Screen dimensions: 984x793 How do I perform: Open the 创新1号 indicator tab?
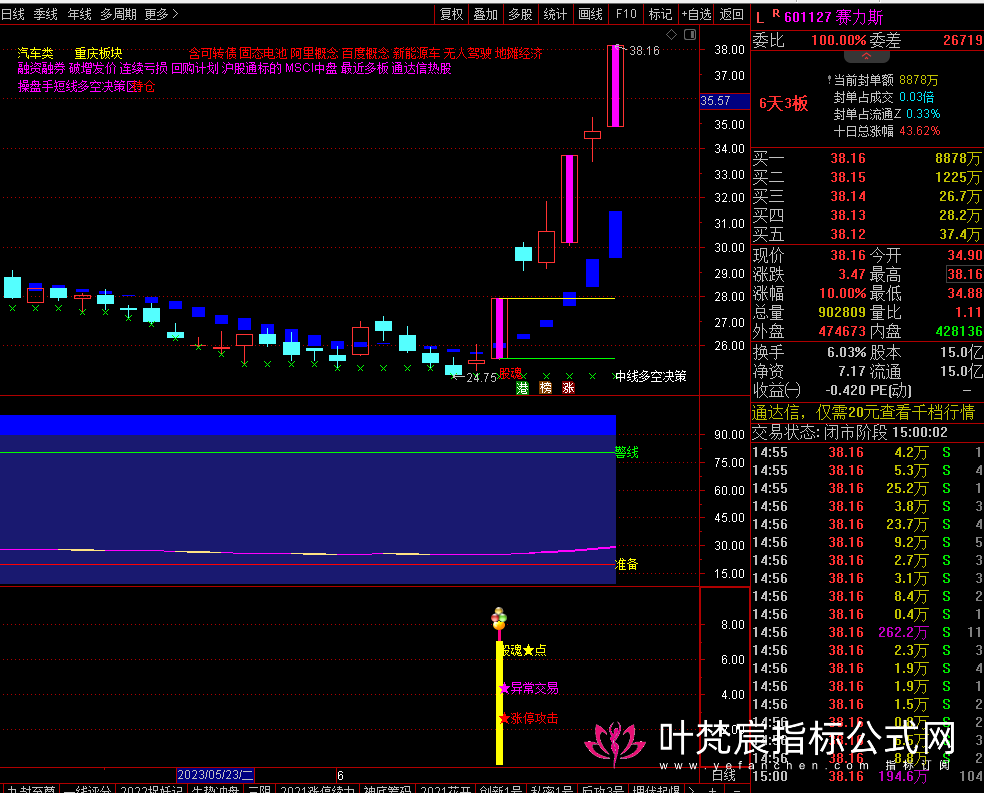(x=500, y=788)
